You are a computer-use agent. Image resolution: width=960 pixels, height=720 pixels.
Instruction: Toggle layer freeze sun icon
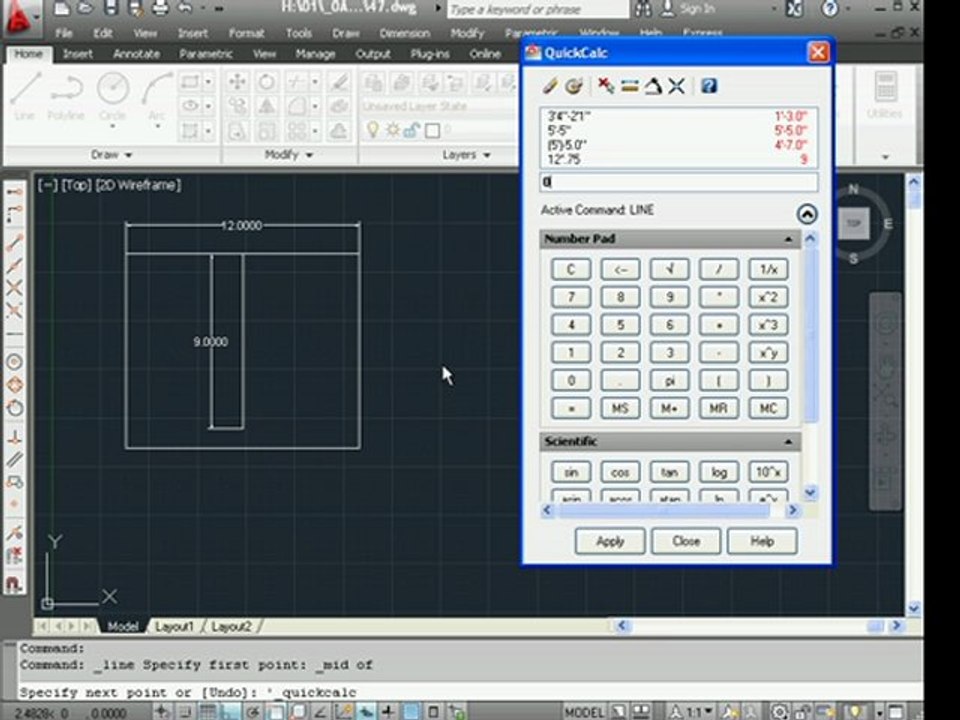point(392,130)
